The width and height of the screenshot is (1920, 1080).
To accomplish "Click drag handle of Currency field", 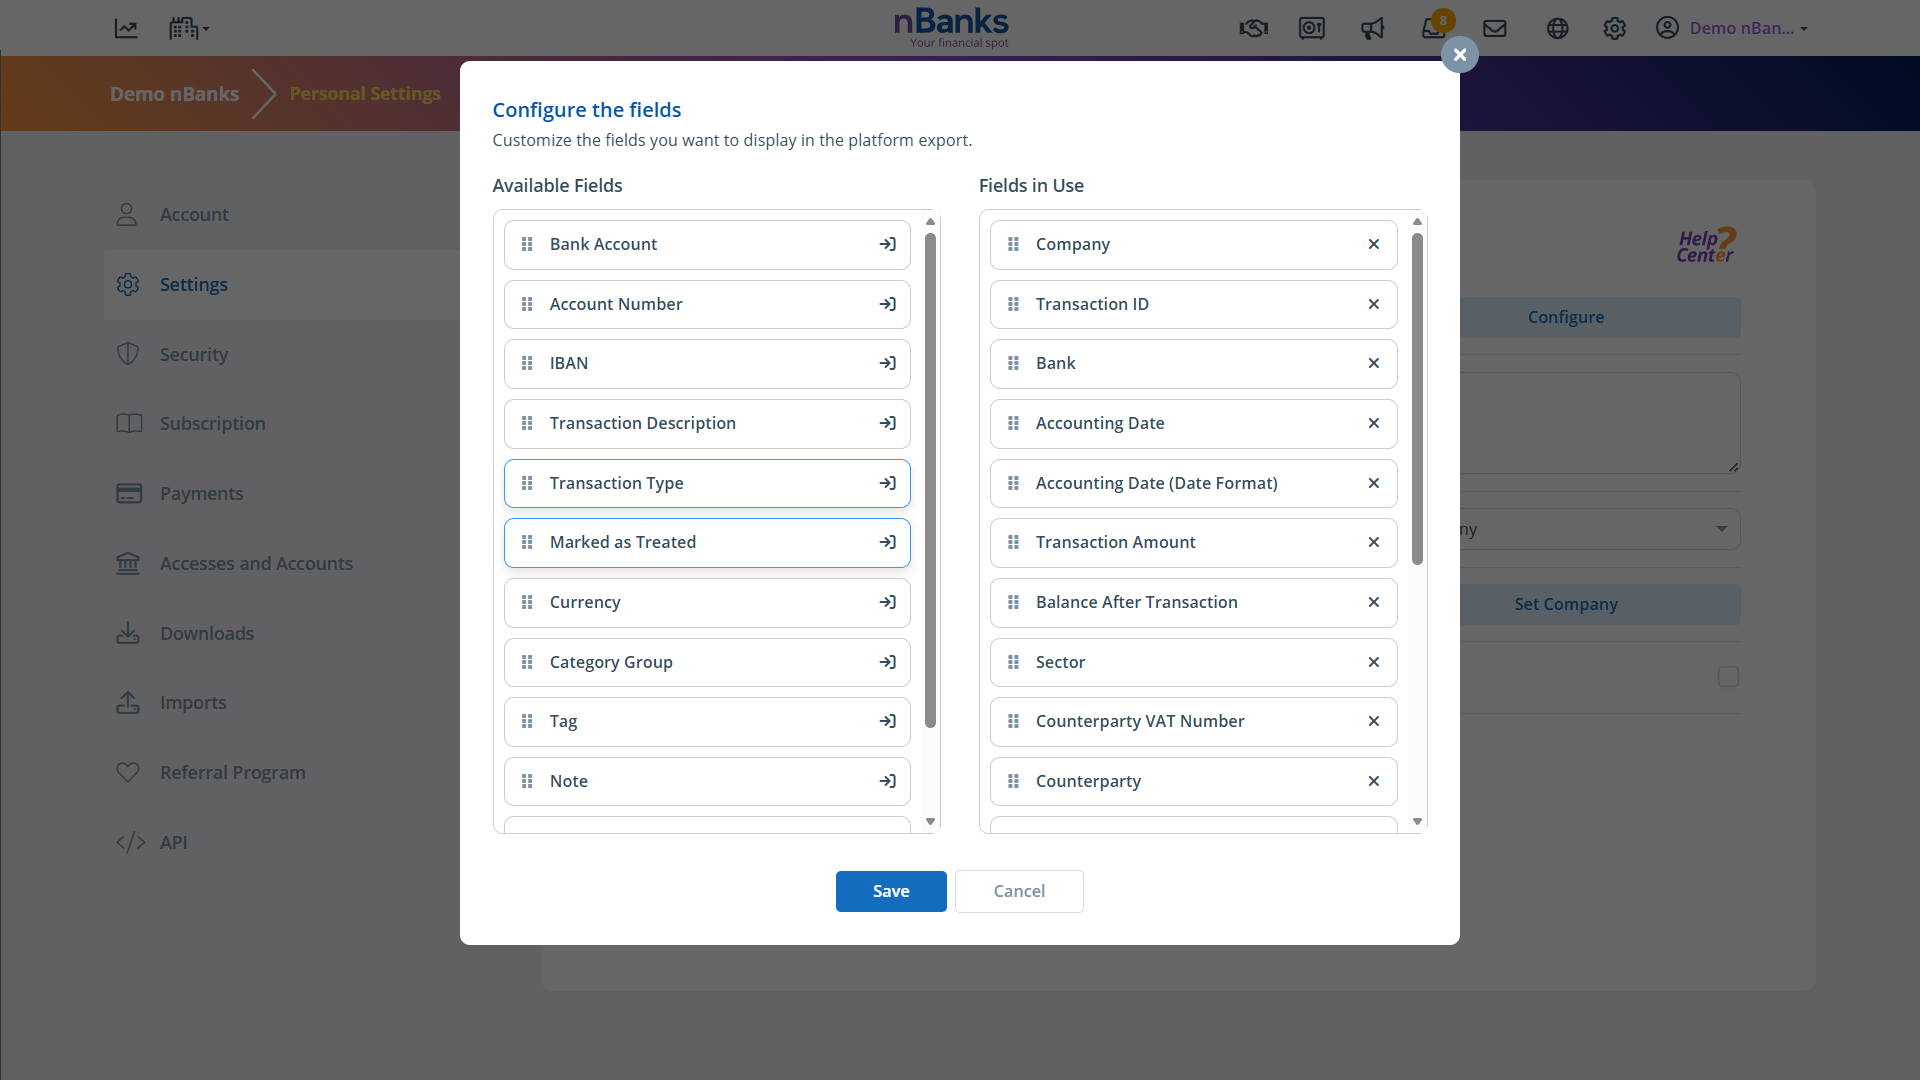I will point(527,603).
